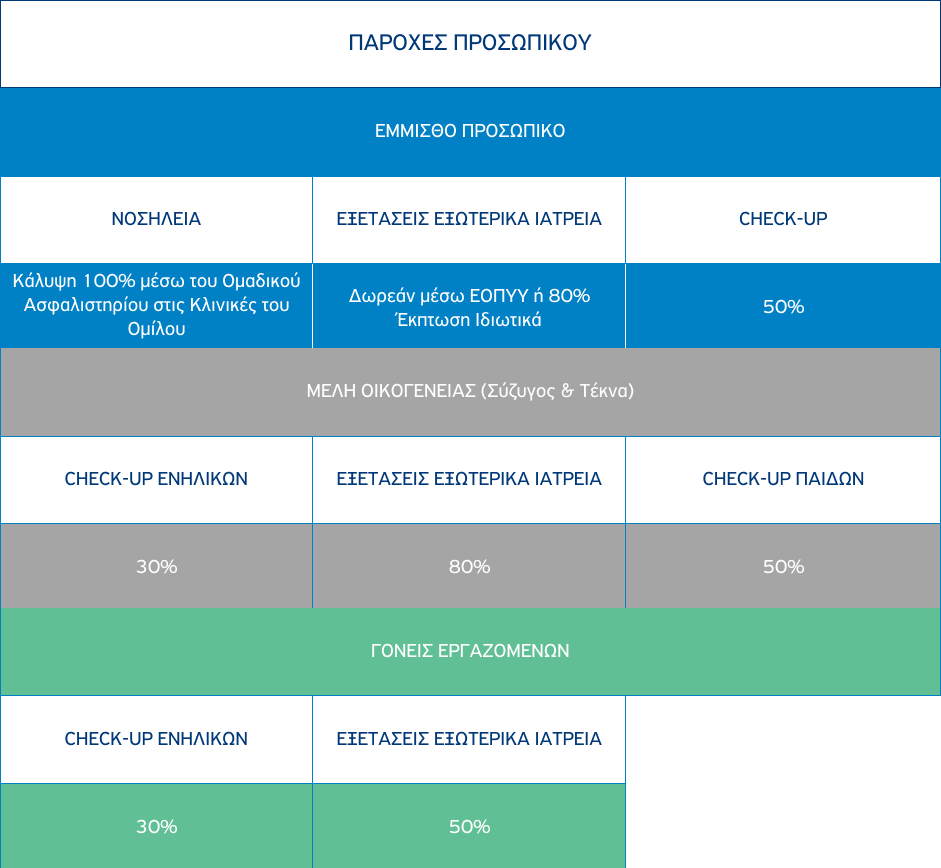Image resolution: width=941 pixels, height=868 pixels.
Task: Select ΕΞΕΤΑΣΕΙΣ ΕΞΩΤΕΡΙΚΑ ΙΑΤΡΕΙΑ header under ΕΜΜΙΣΘΟ ΠΡΟΣΩΠΙΚΟ
Action: click(469, 219)
